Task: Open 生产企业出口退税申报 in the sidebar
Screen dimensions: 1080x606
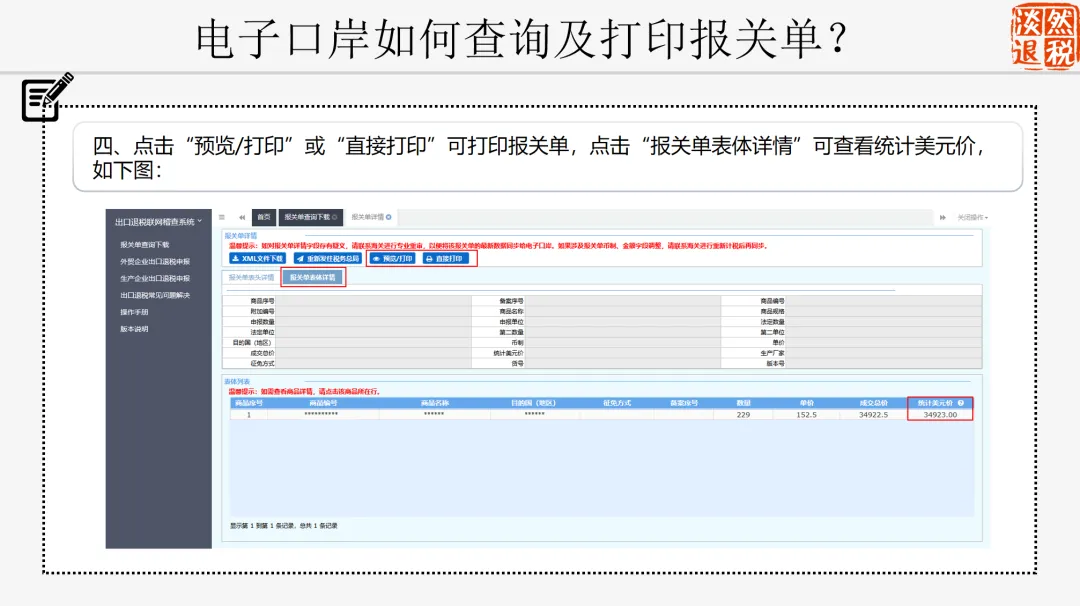Action: coord(155,278)
